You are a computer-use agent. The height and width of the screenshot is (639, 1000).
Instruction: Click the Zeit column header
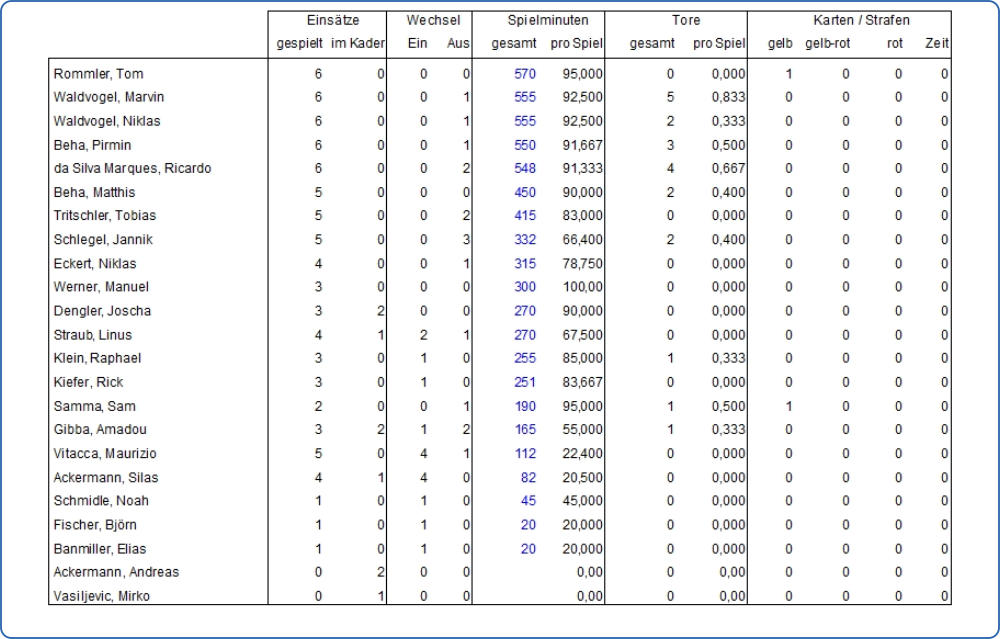click(937, 44)
